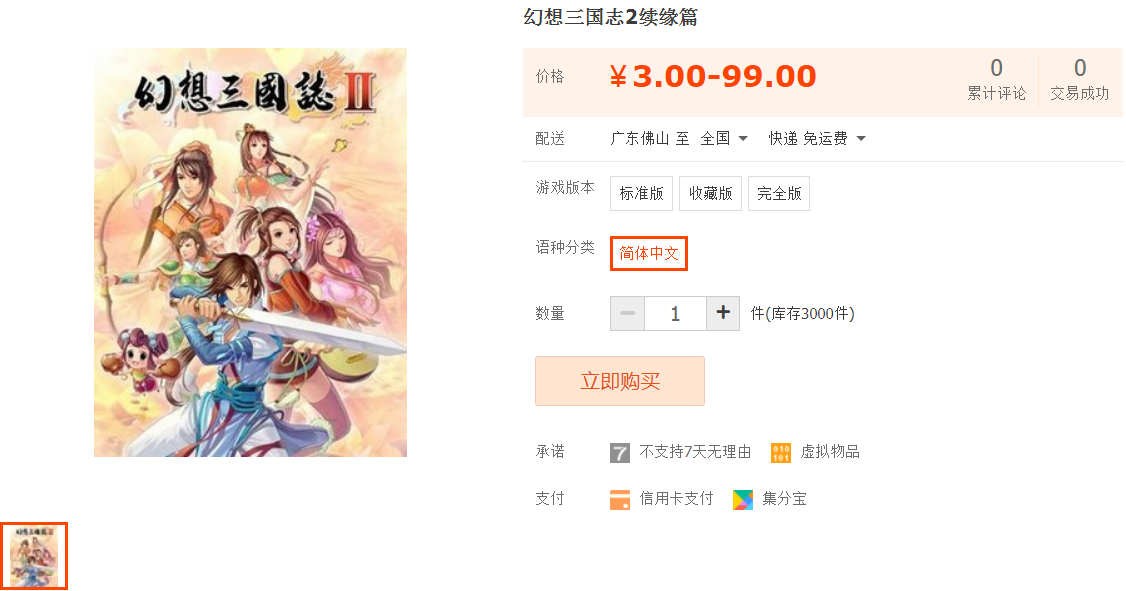Click the 集分宝 colorful icon
The height and width of the screenshot is (591, 1126).
743,499
